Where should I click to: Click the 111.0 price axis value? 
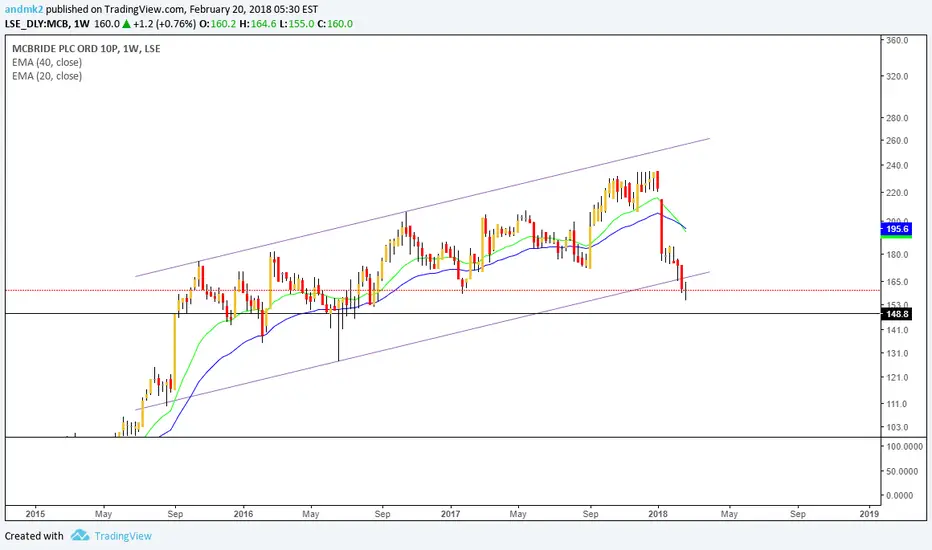tap(897, 404)
